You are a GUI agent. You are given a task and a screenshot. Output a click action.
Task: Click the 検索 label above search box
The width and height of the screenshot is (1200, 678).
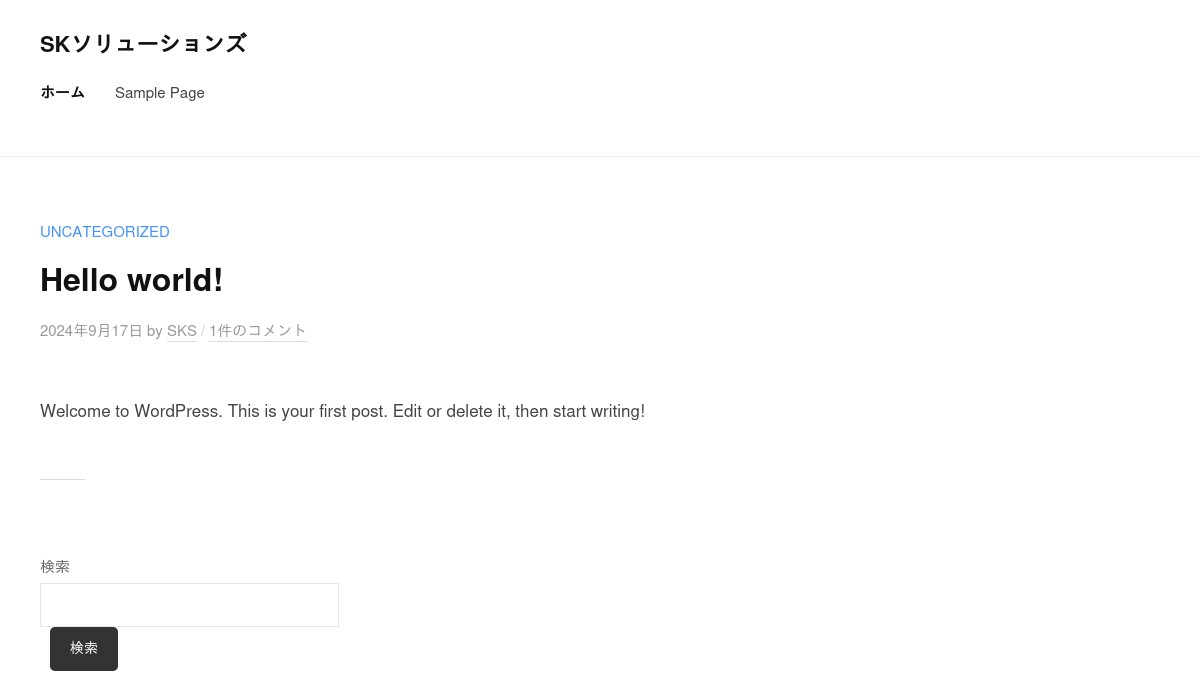(55, 567)
